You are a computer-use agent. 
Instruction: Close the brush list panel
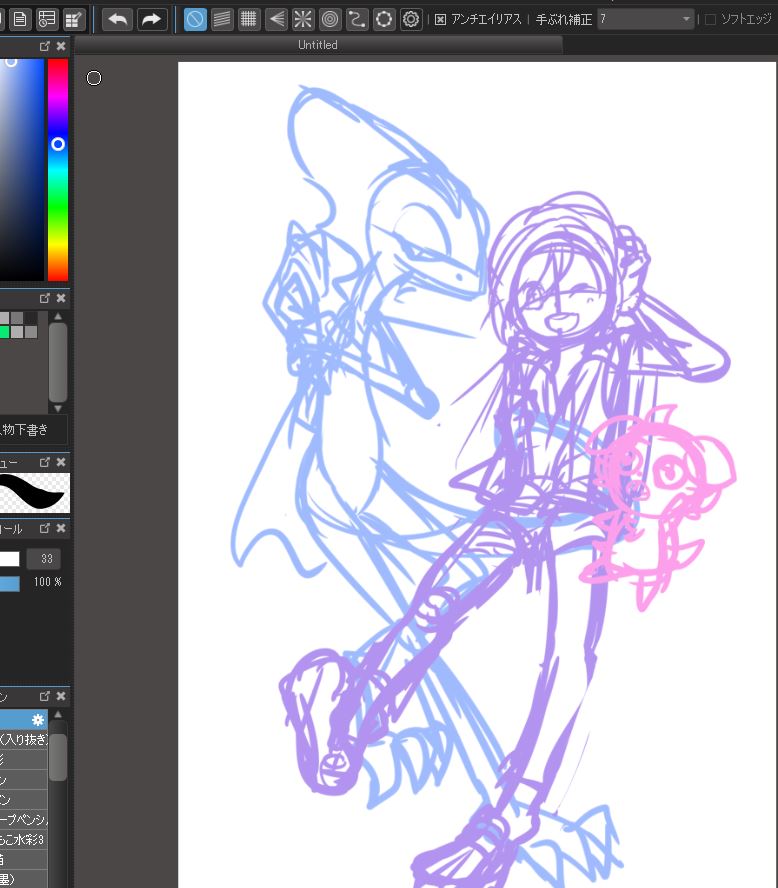tap(61, 696)
